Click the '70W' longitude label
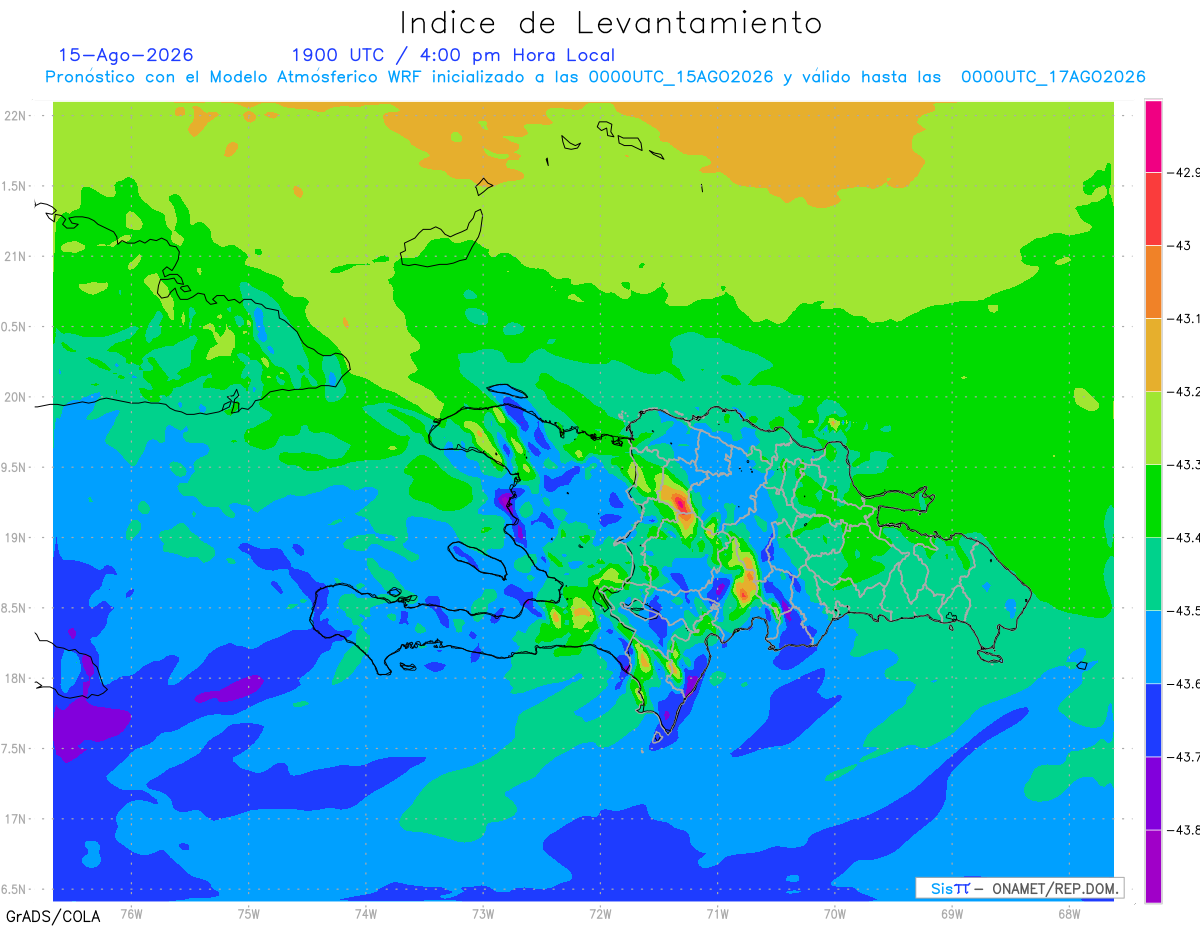This screenshot has height=927, width=1200. pyautogui.click(x=834, y=912)
